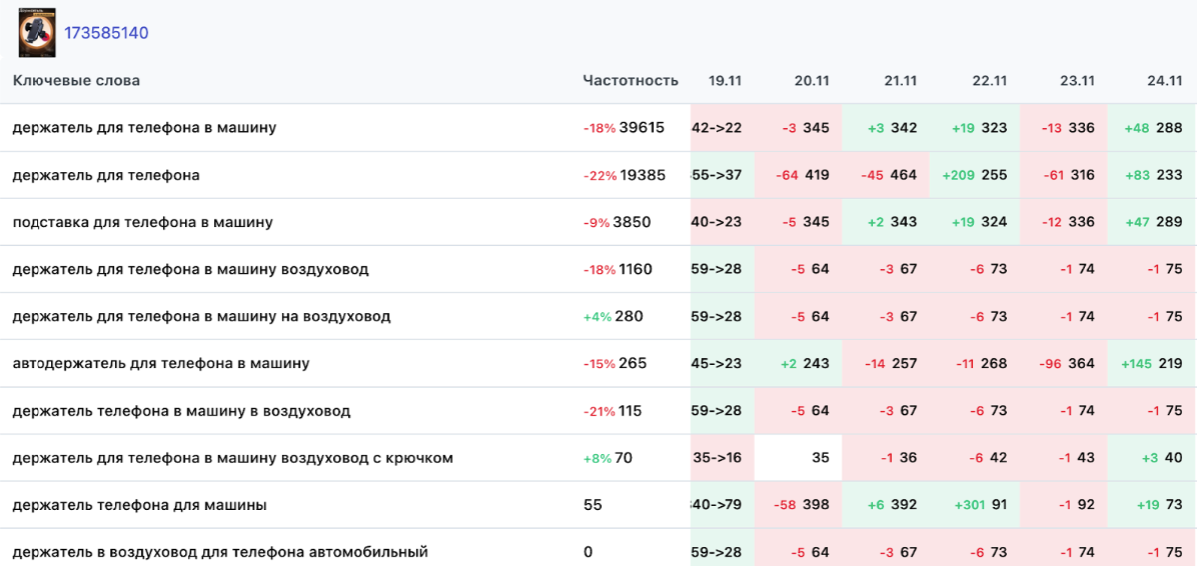
Task: Click the '+301 91' position cell
Action: (975, 505)
